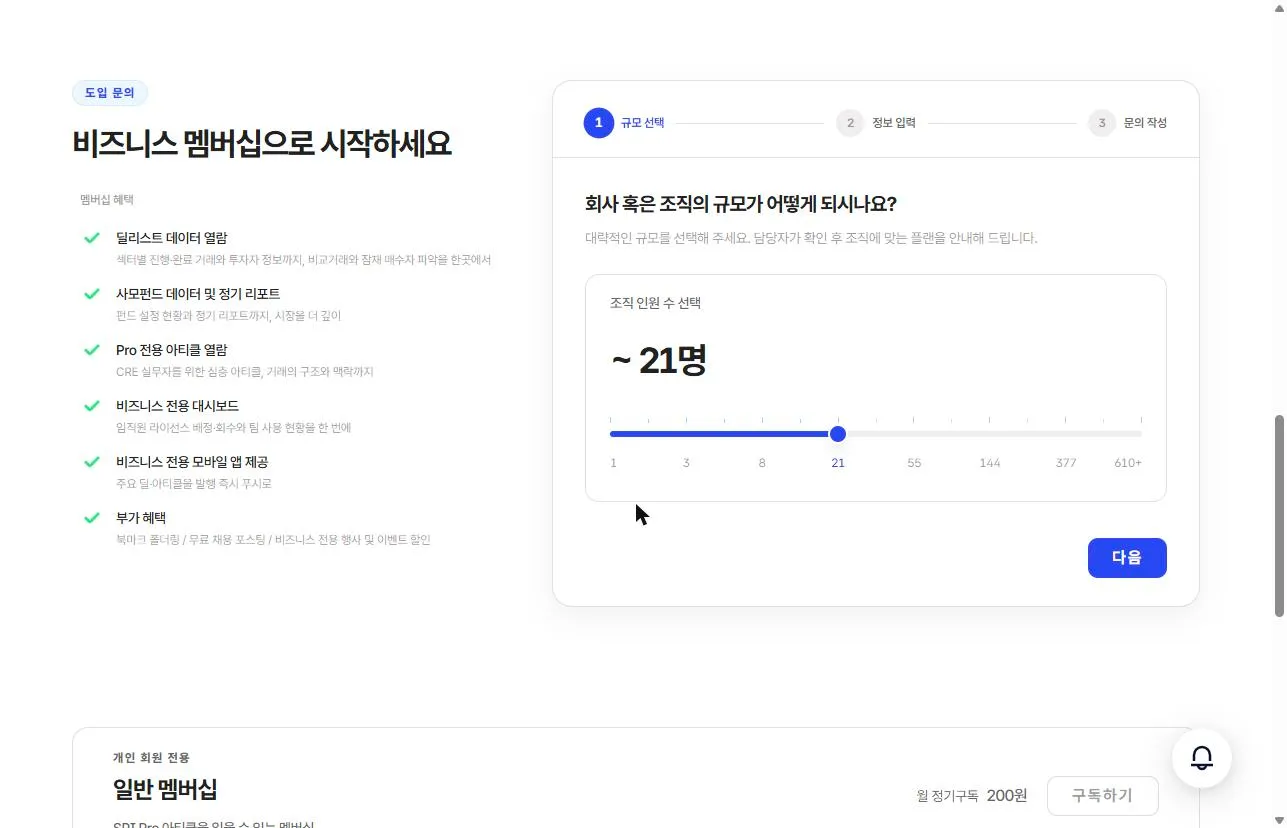
Task: Click the green checkmark beside 딜리스트 데이터 열람
Action: click(x=92, y=238)
